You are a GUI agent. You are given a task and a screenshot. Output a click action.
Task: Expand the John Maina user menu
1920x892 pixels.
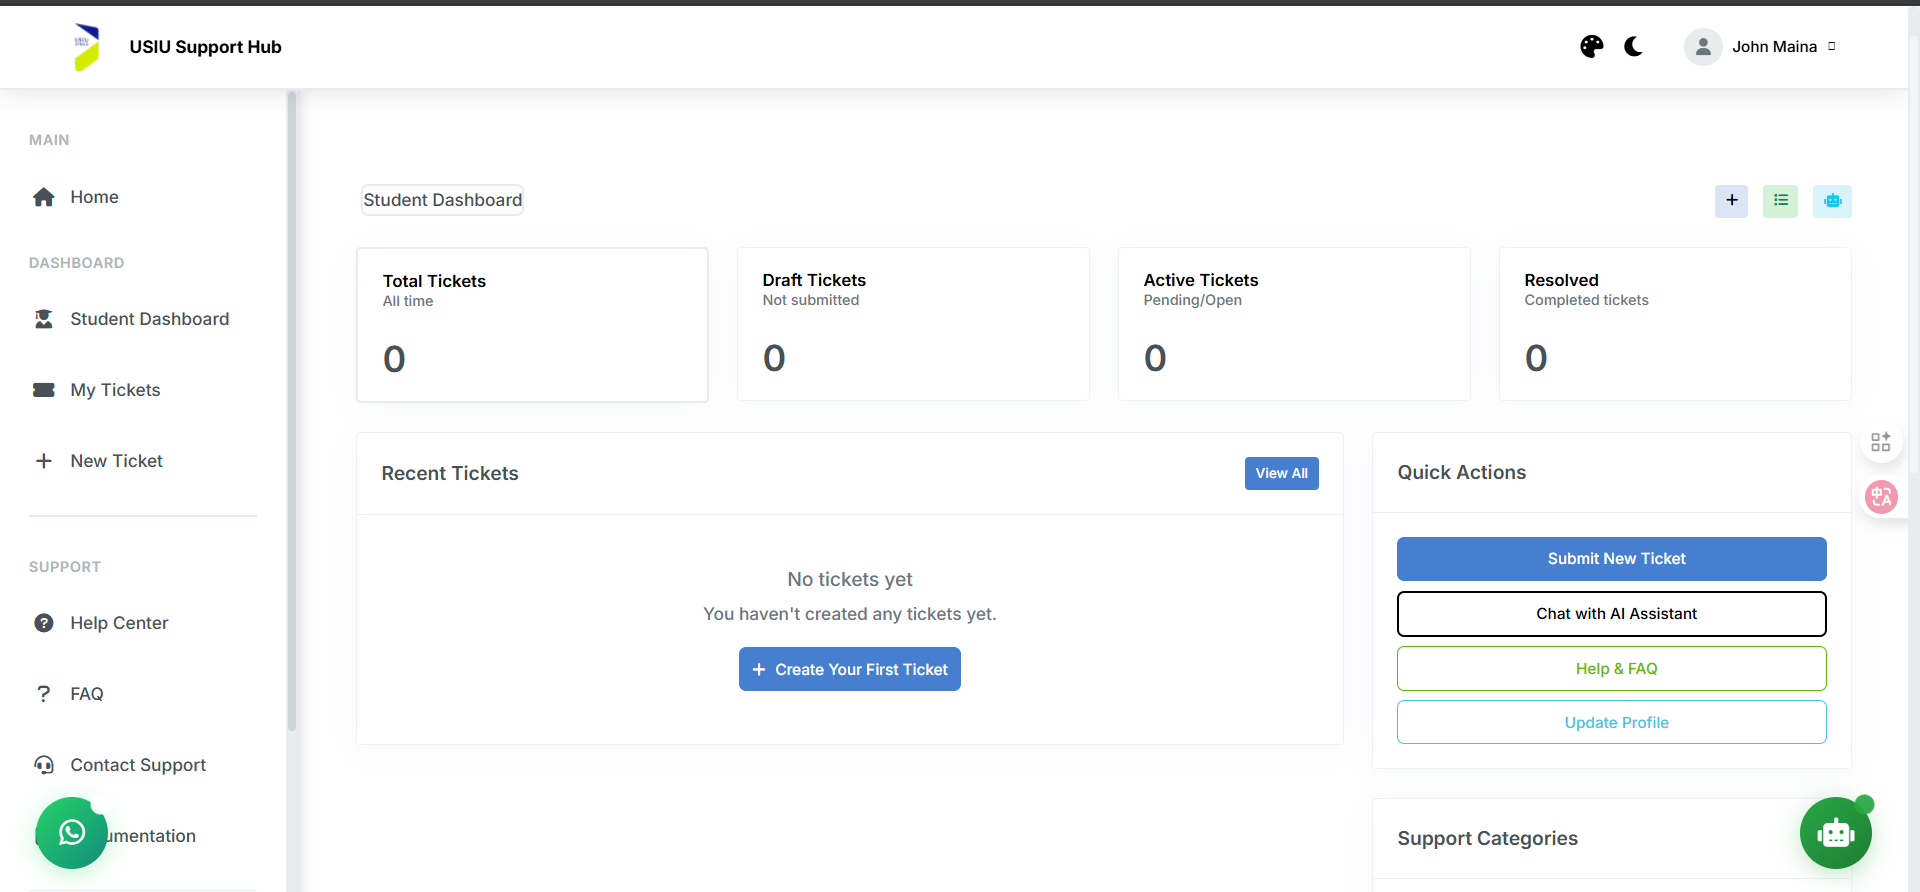click(1761, 47)
